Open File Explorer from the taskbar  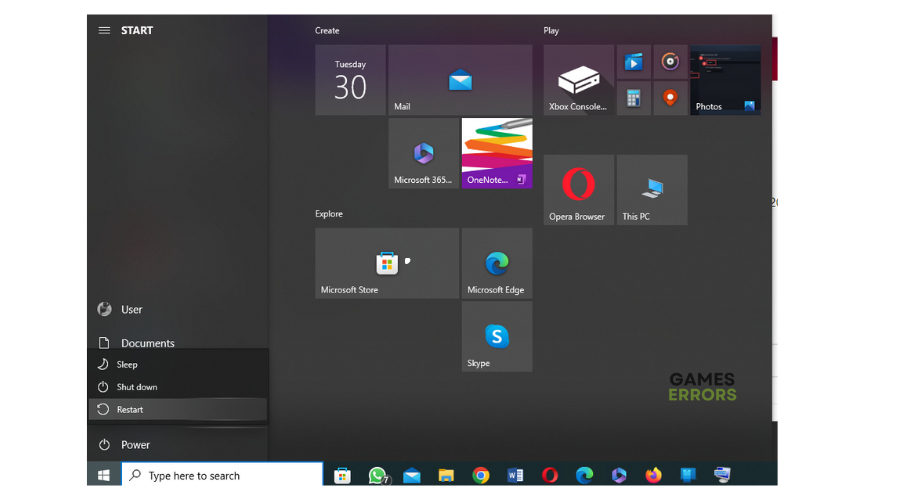point(446,475)
